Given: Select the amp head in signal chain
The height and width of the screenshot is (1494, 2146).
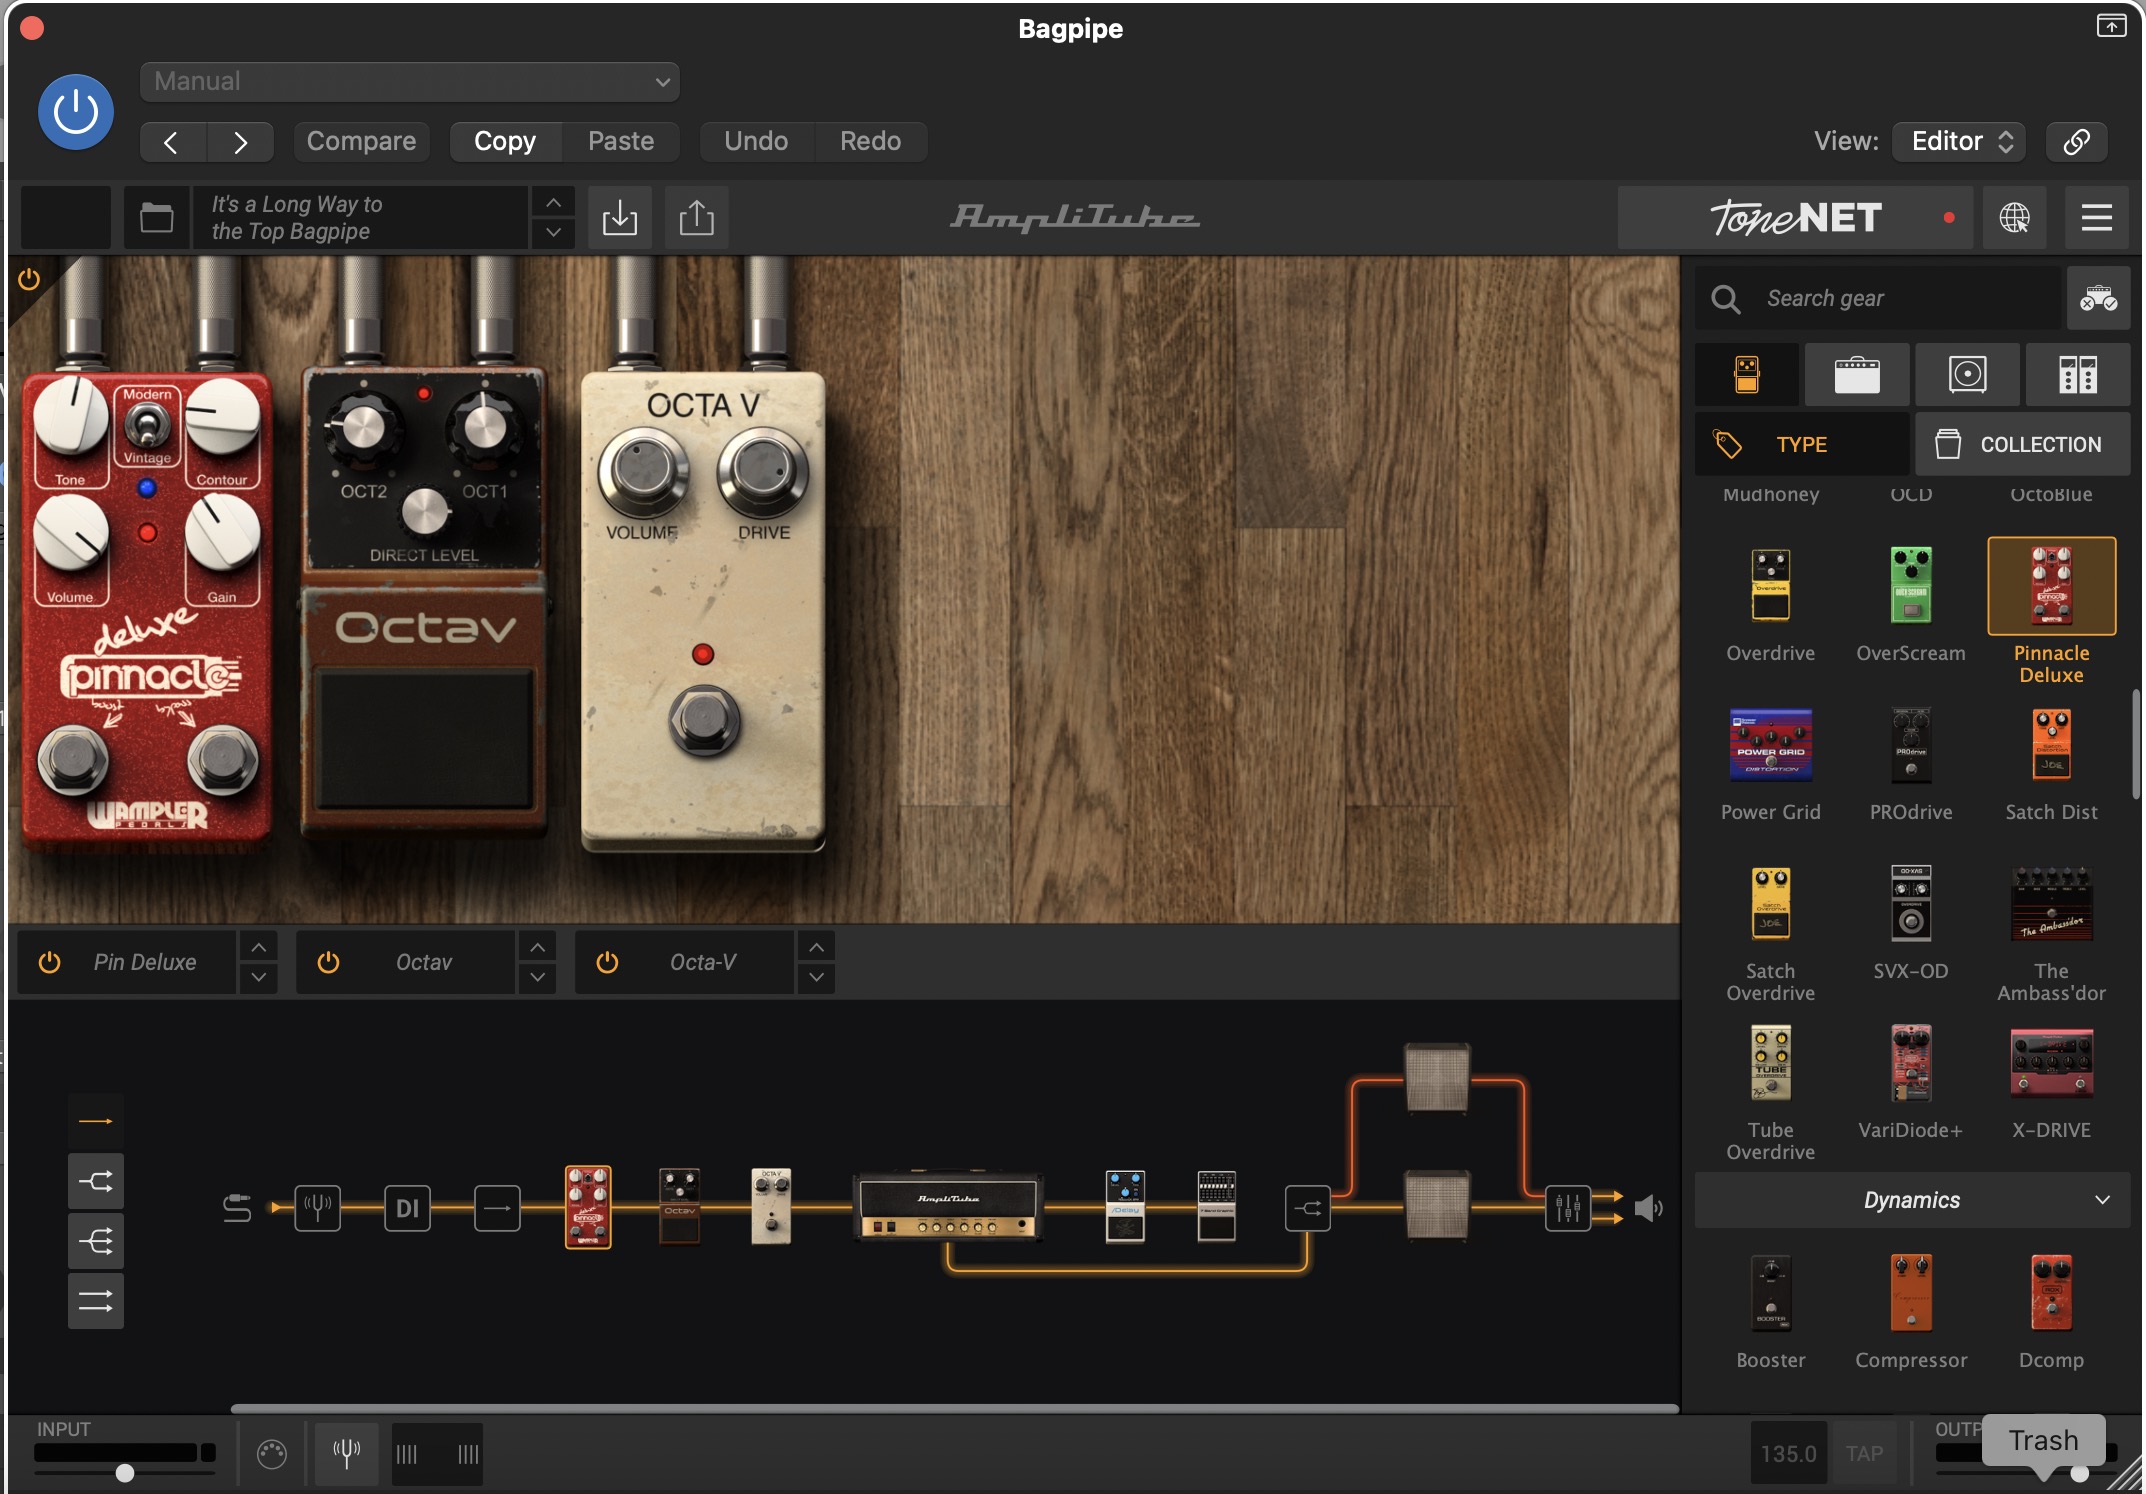Looking at the screenshot, I should pos(948,1207).
